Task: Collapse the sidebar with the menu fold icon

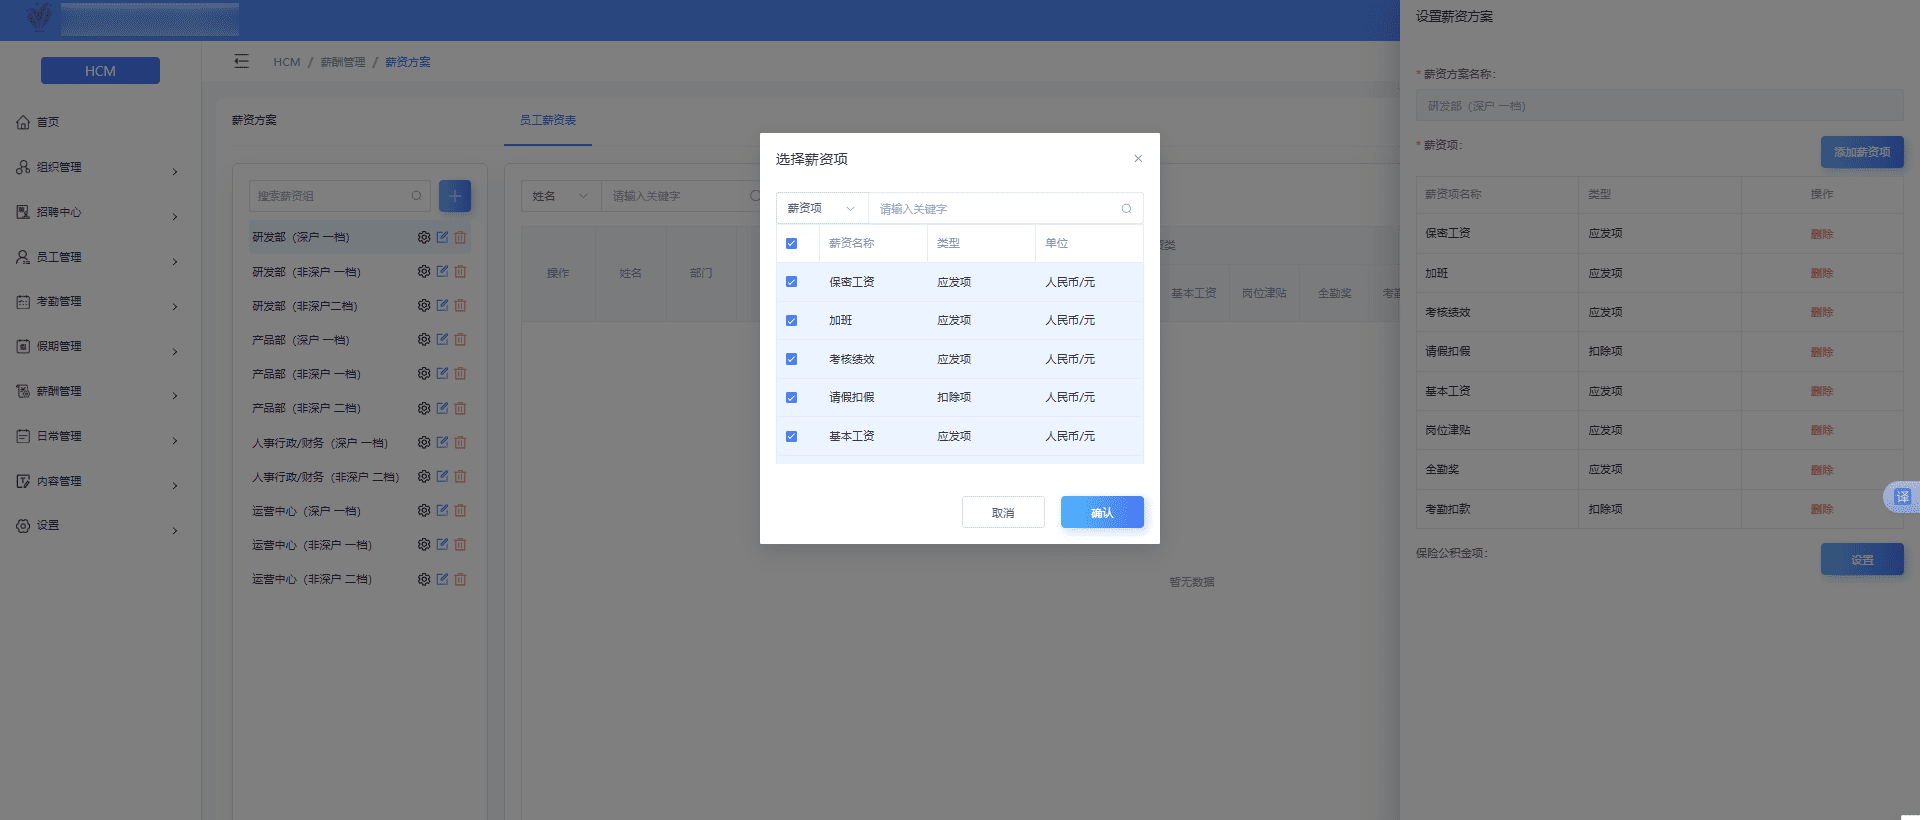Action: click(x=241, y=62)
